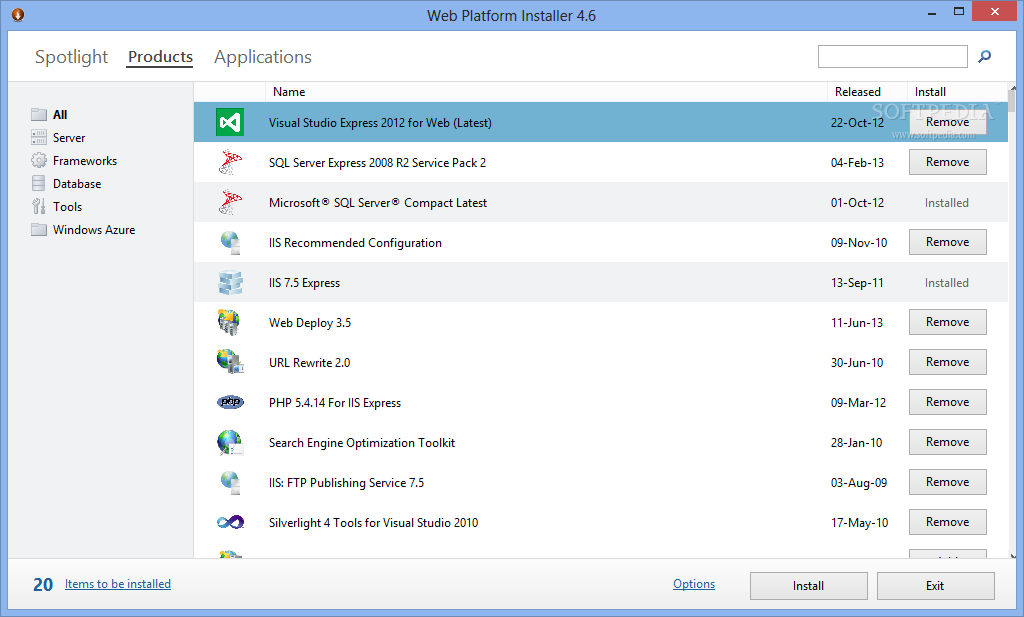
Task: Open the Applications tab
Action: click(263, 57)
